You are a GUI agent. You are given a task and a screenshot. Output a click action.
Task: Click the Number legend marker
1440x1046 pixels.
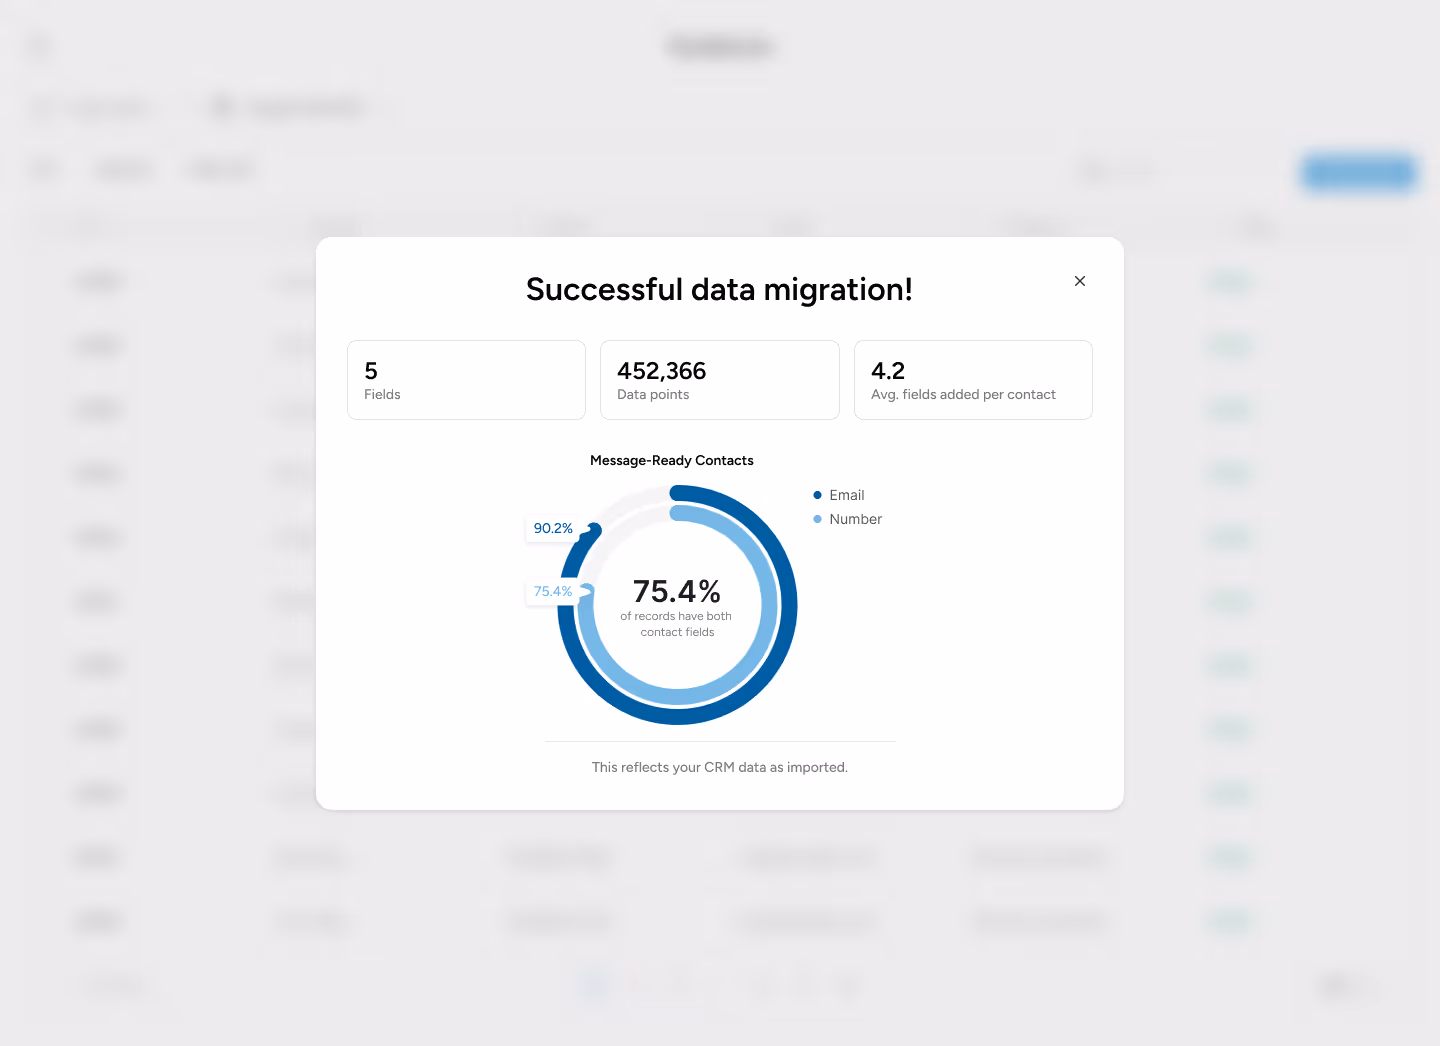(815, 519)
